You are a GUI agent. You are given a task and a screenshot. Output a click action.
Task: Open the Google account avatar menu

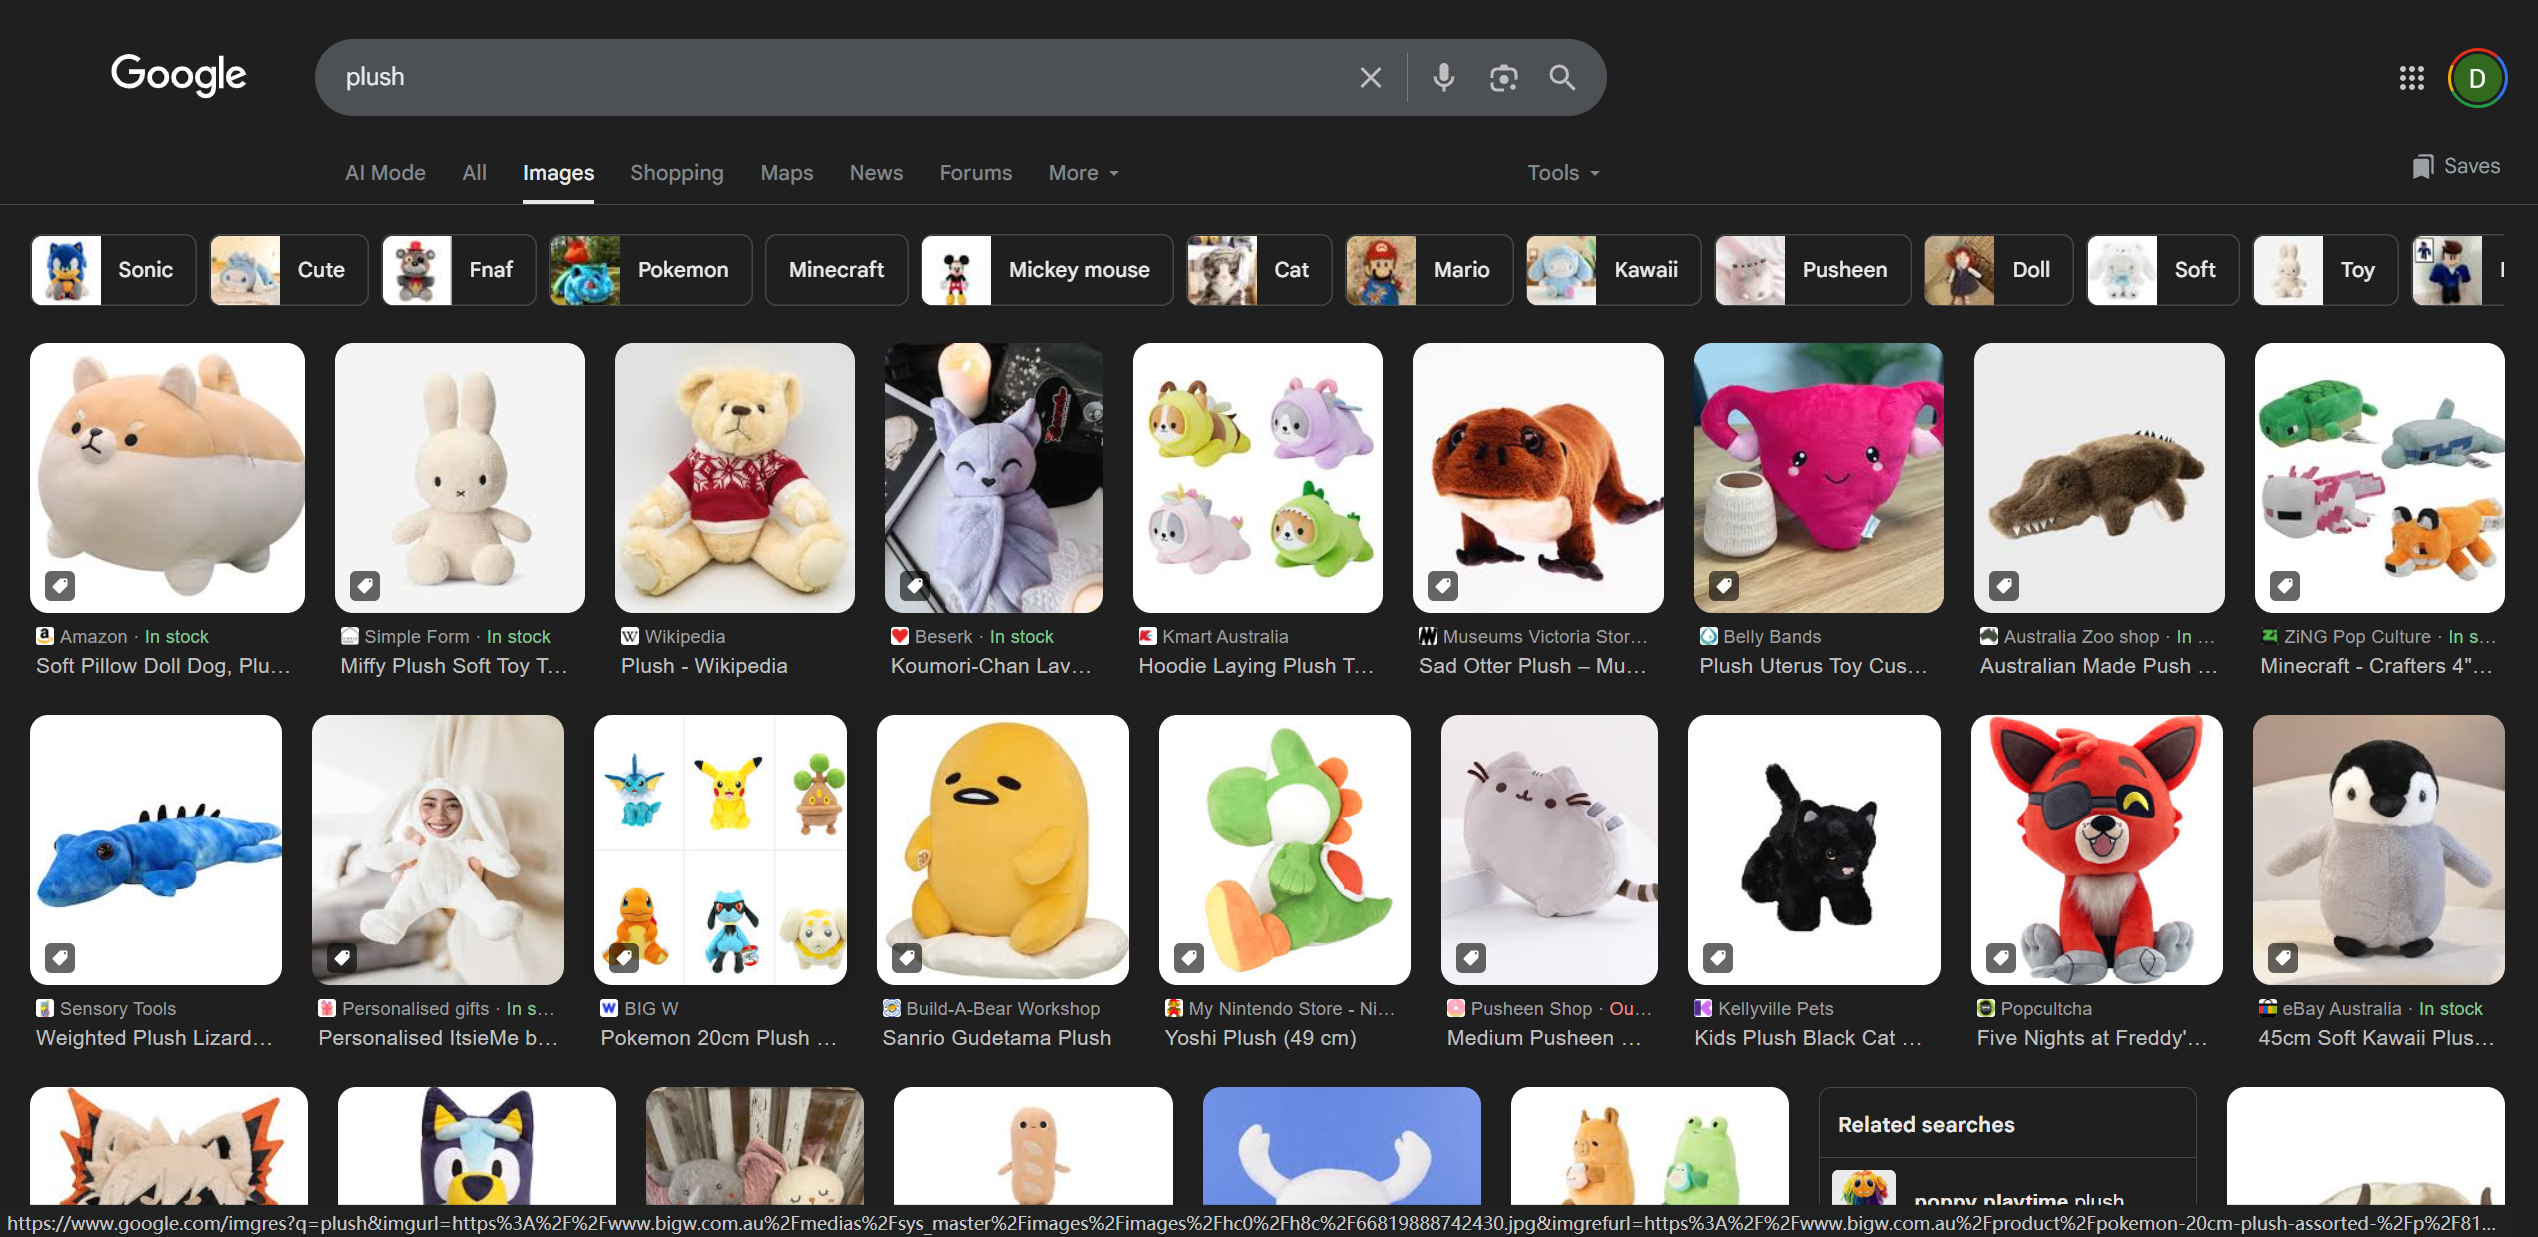(x=2476, y=77)
